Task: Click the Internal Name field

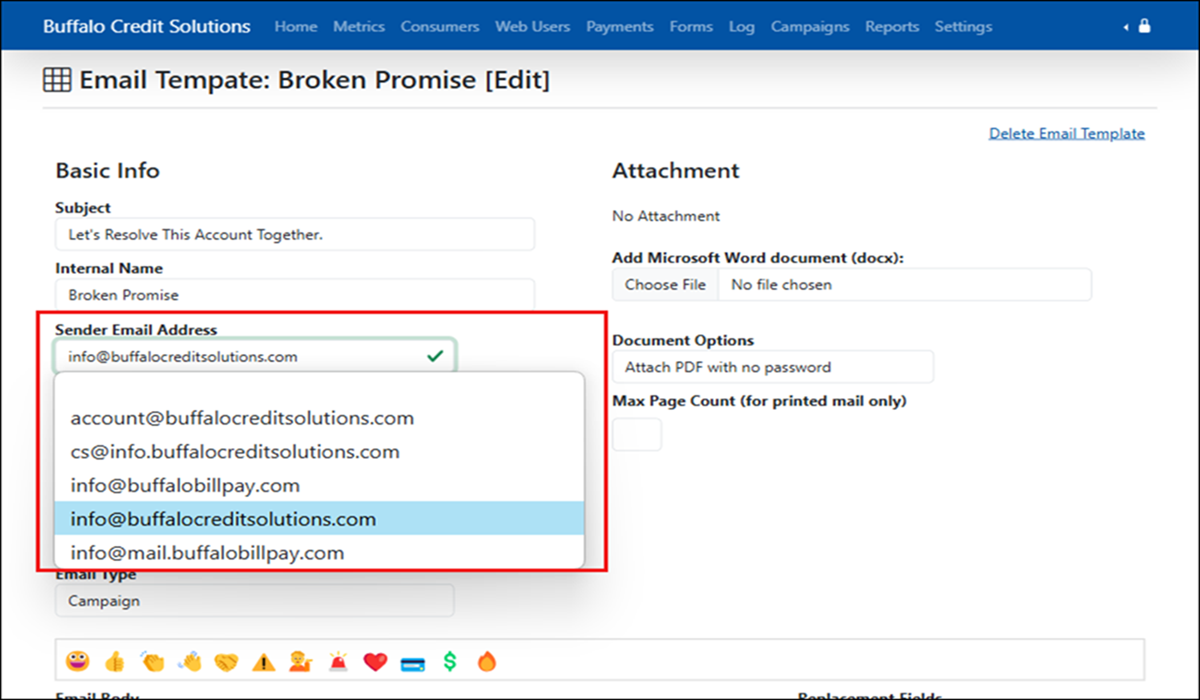Action: [295, 295]
